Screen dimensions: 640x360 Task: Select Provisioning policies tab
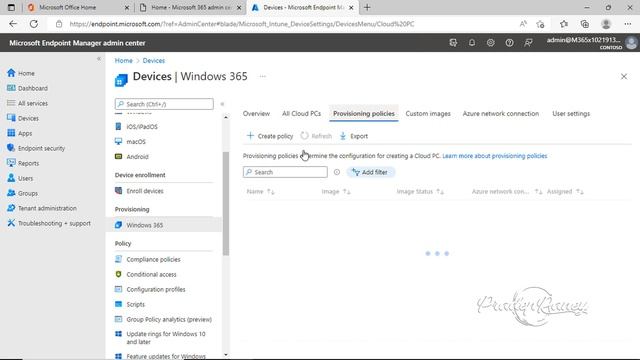coord(364,113)
